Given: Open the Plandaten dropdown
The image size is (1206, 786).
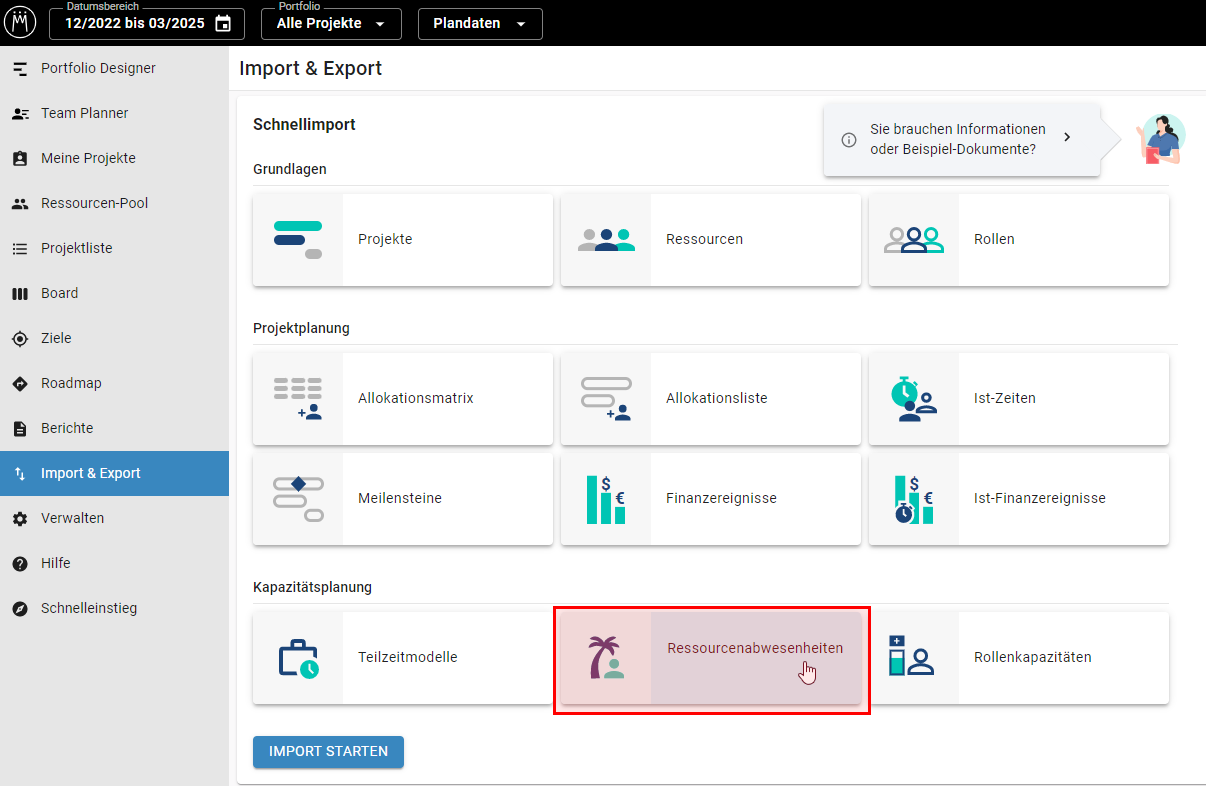Looking at the screenshot, I should pyautogui.click(x=480, y=24).
